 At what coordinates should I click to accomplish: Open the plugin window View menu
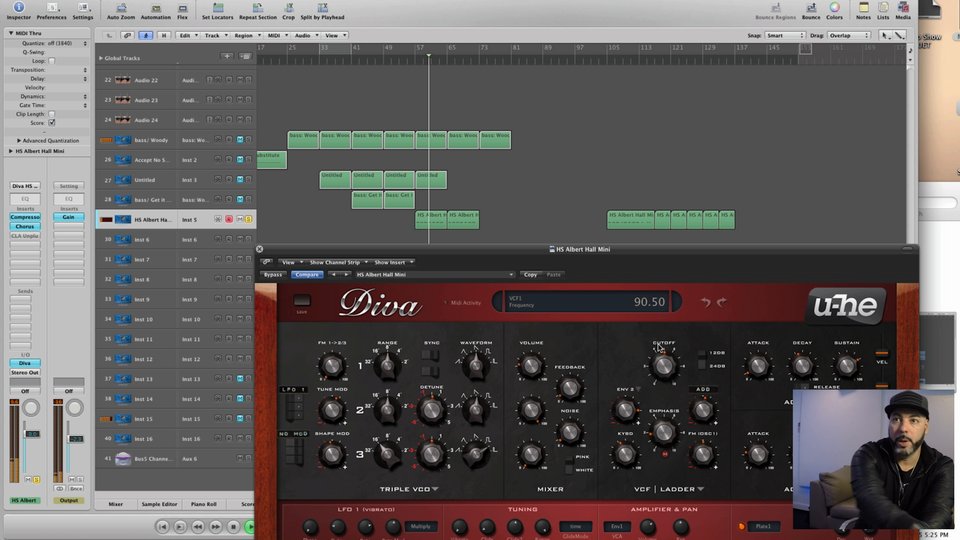(x=291, y=262)
